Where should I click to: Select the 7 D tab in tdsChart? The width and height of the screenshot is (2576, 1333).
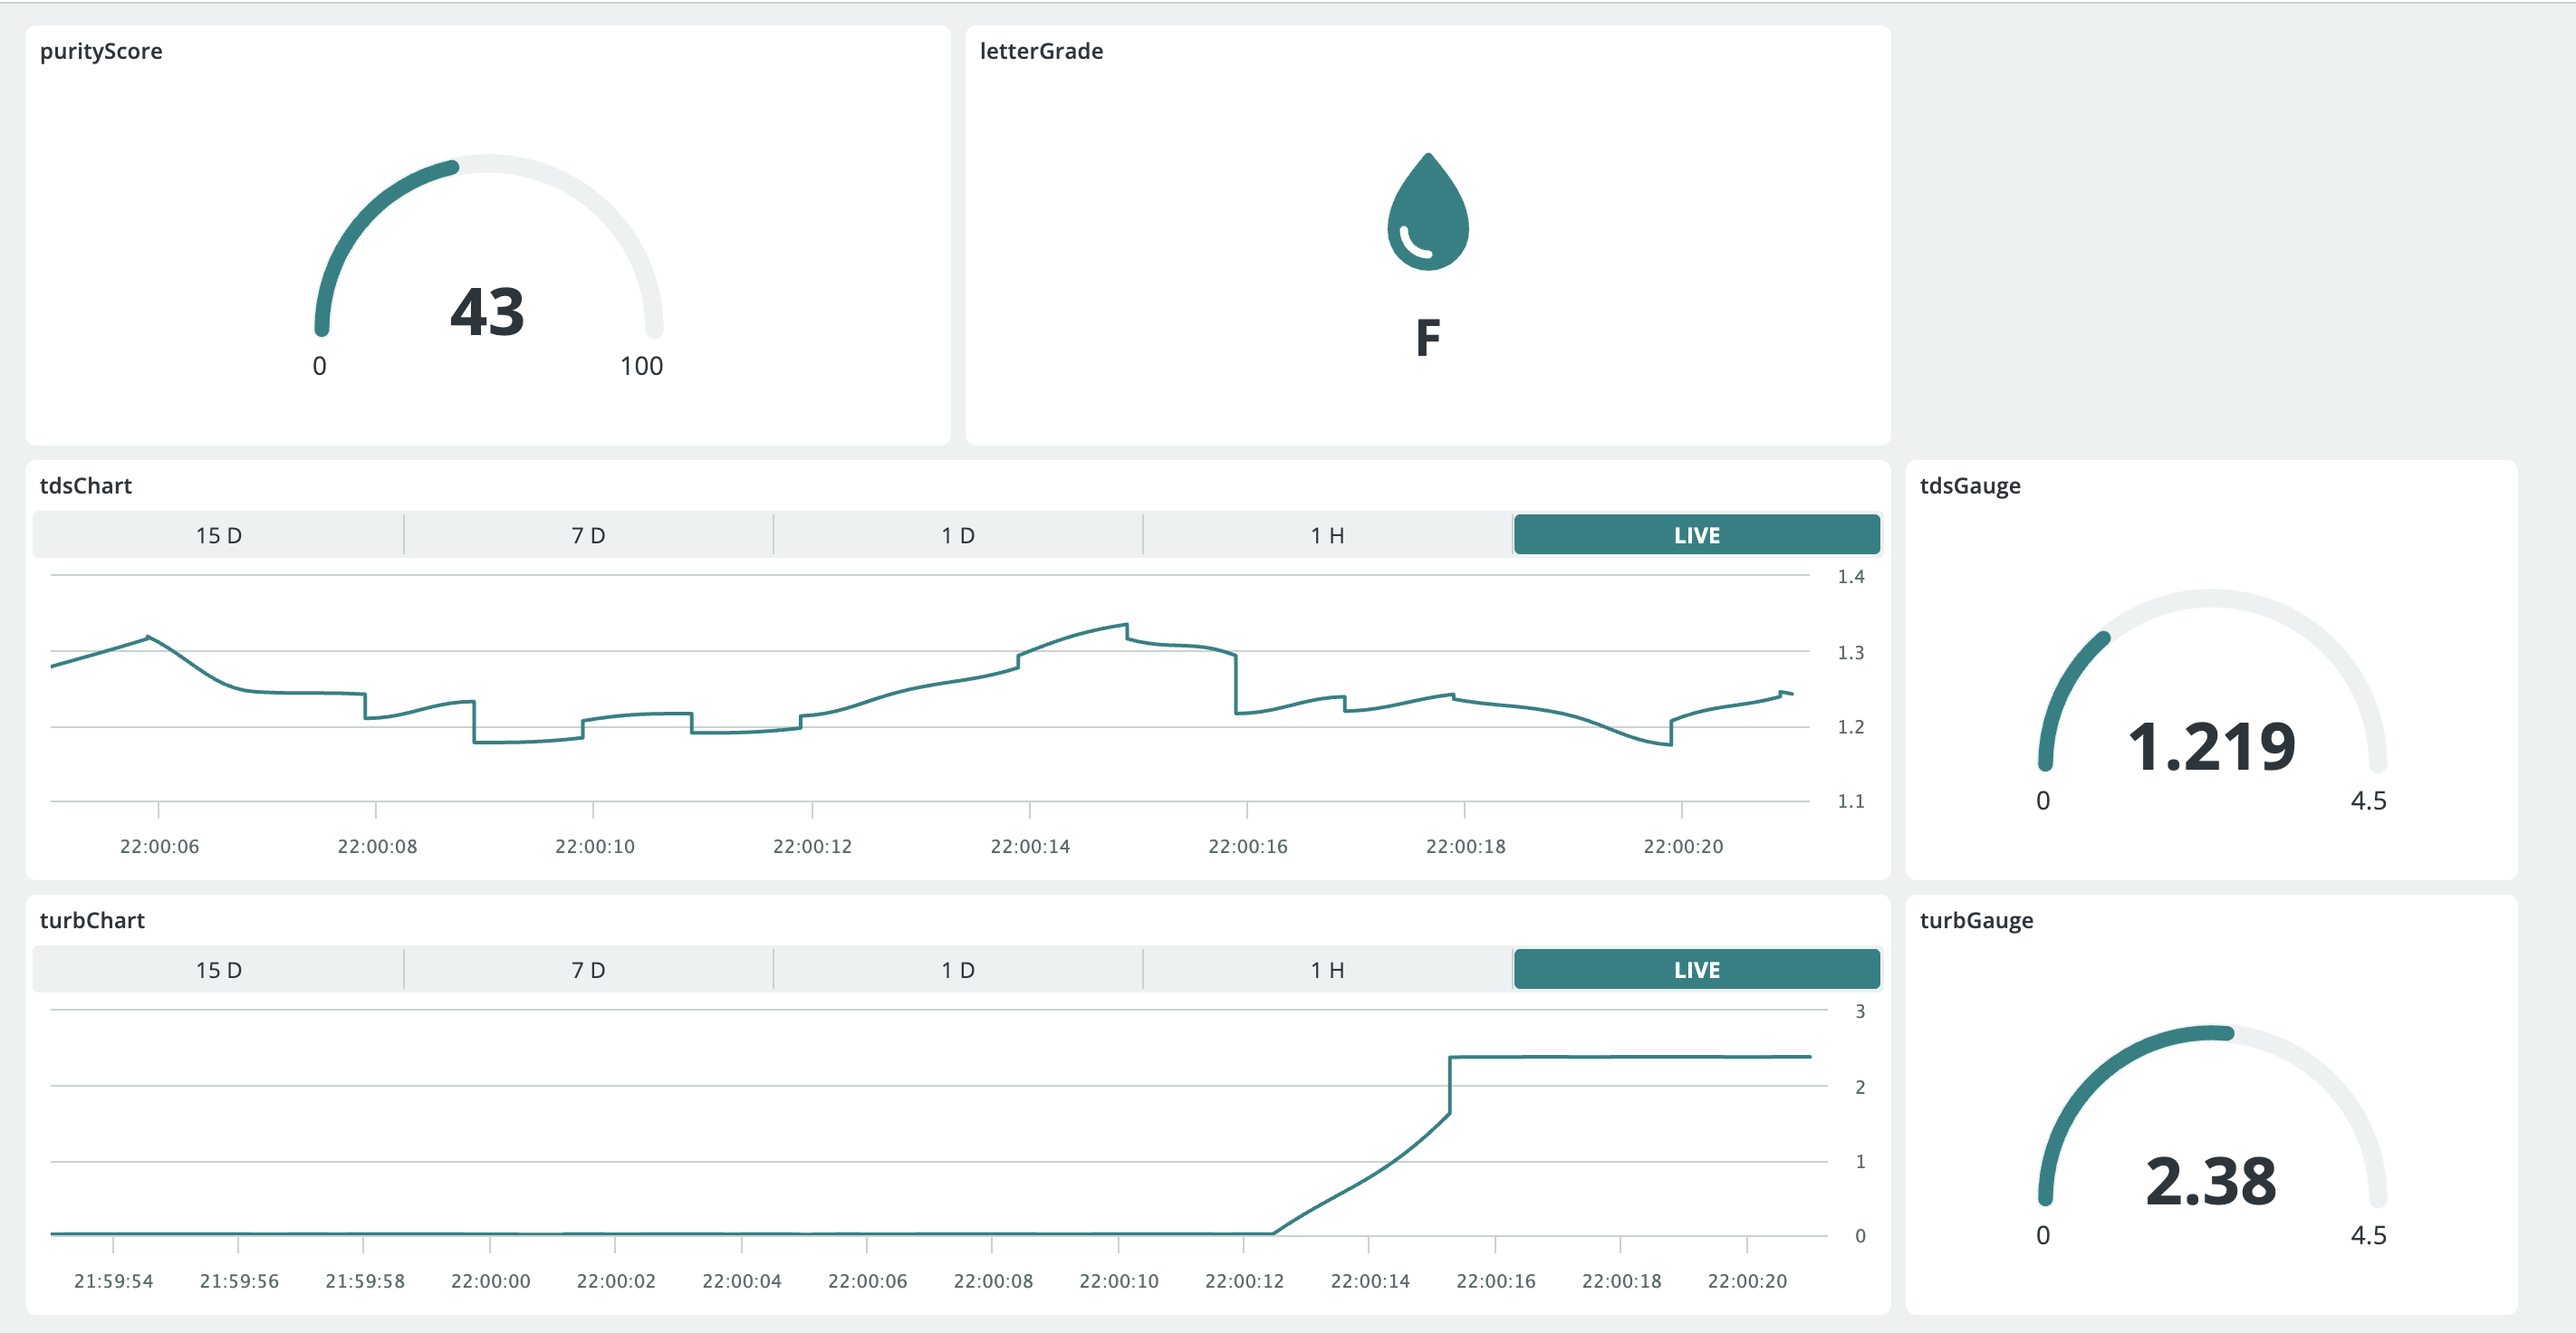tap(588, 535)
